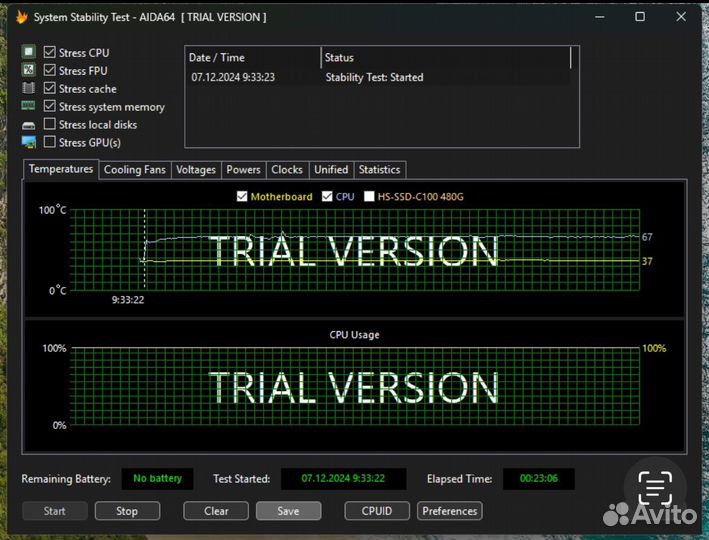Image resolution: width=709 pixels, height=540 pixels.
Task: Enable the HS-SSD-C100 480G graph checkbox
Action: [x=369, y=197]
